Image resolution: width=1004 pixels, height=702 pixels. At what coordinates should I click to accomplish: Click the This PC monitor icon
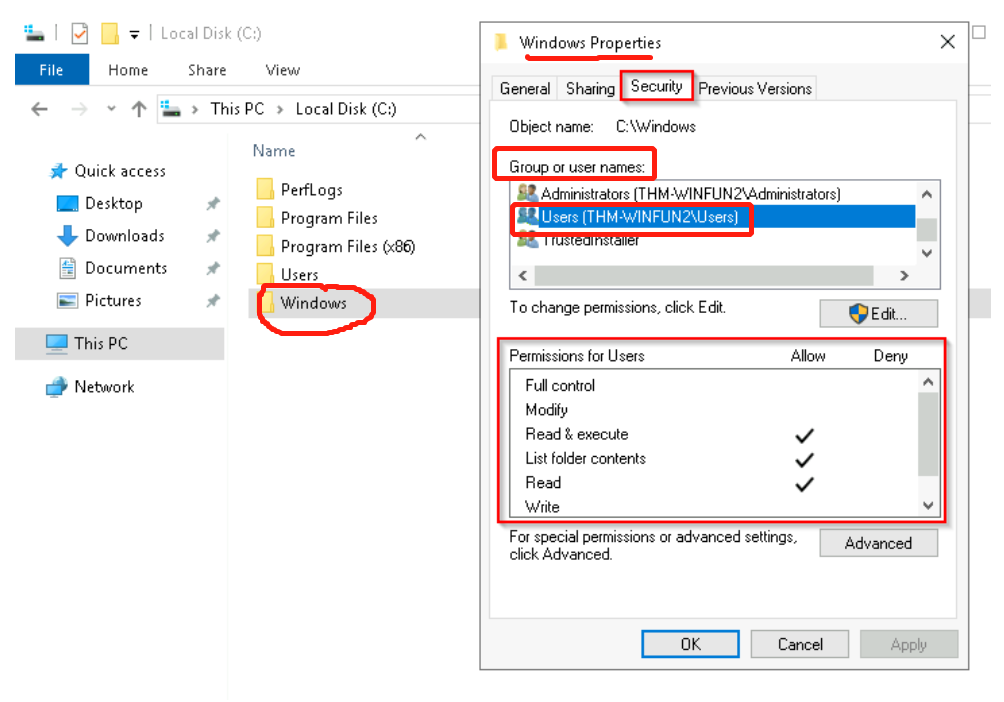click(x=57, y=343)
